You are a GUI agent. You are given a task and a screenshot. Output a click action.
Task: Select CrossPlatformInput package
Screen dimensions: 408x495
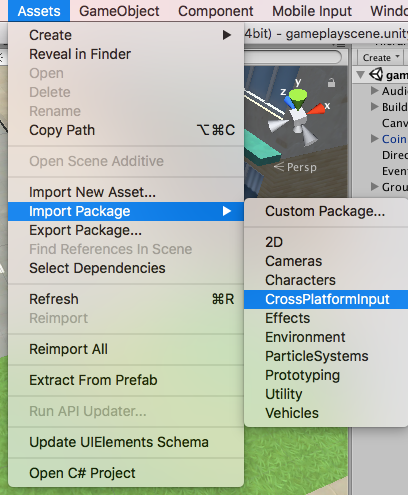tap(326, 299)
